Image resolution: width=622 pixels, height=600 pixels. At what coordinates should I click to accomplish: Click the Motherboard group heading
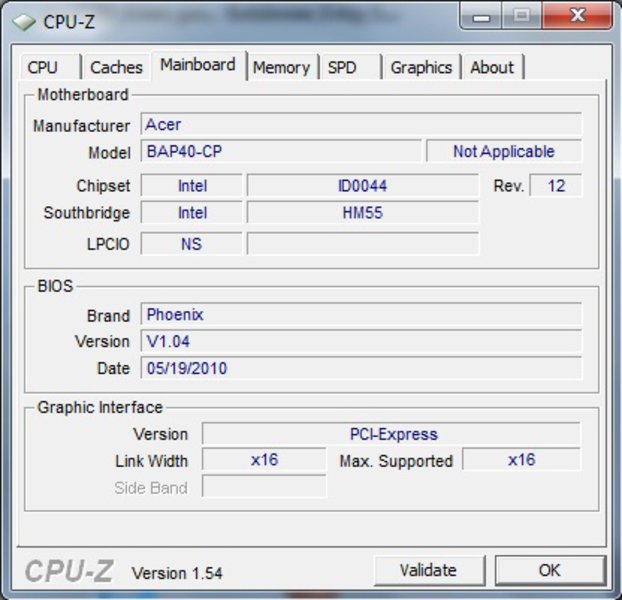83,95
